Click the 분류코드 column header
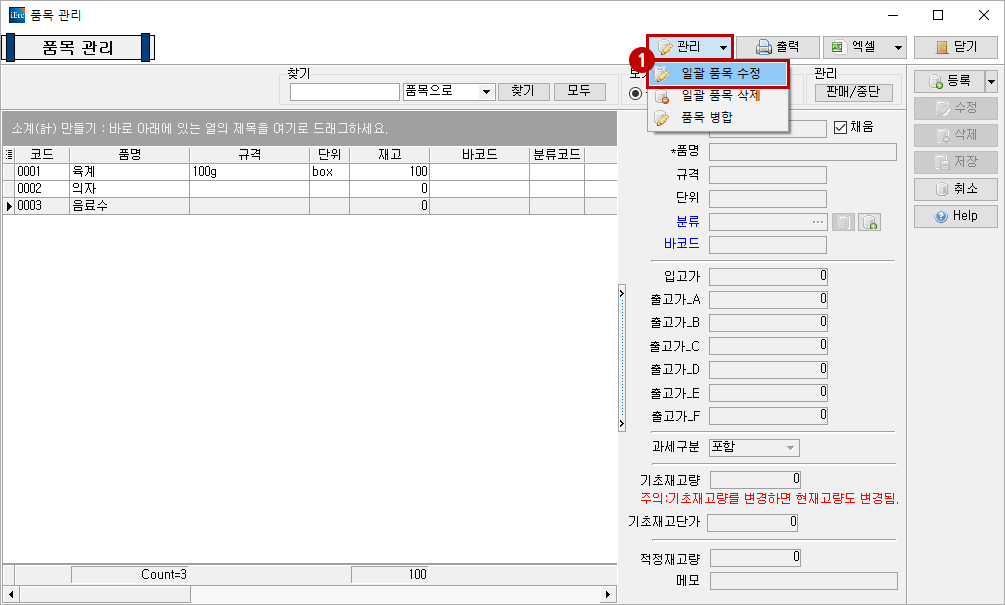This screenshot has width=1005, height=605. [557, 154]
